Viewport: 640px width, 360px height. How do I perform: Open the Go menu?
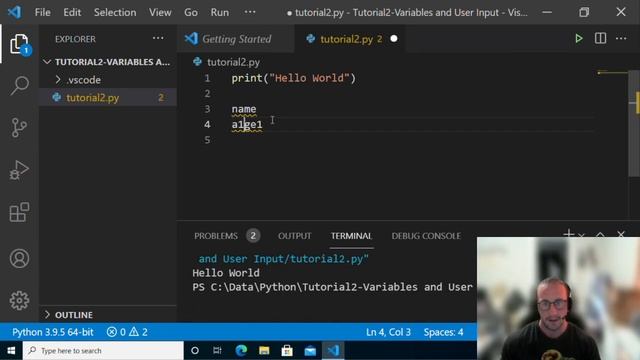point(191,12)
